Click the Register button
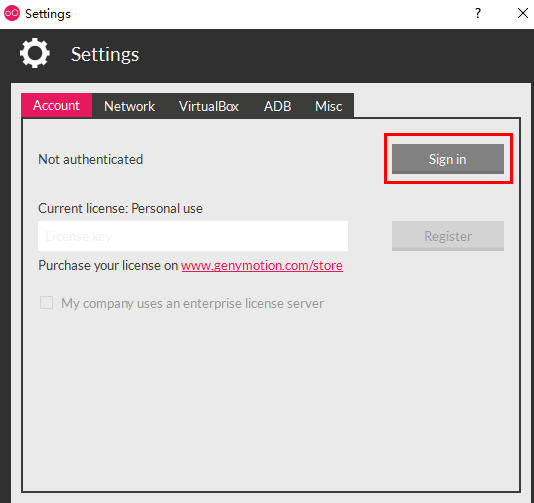 coord(448,236)
